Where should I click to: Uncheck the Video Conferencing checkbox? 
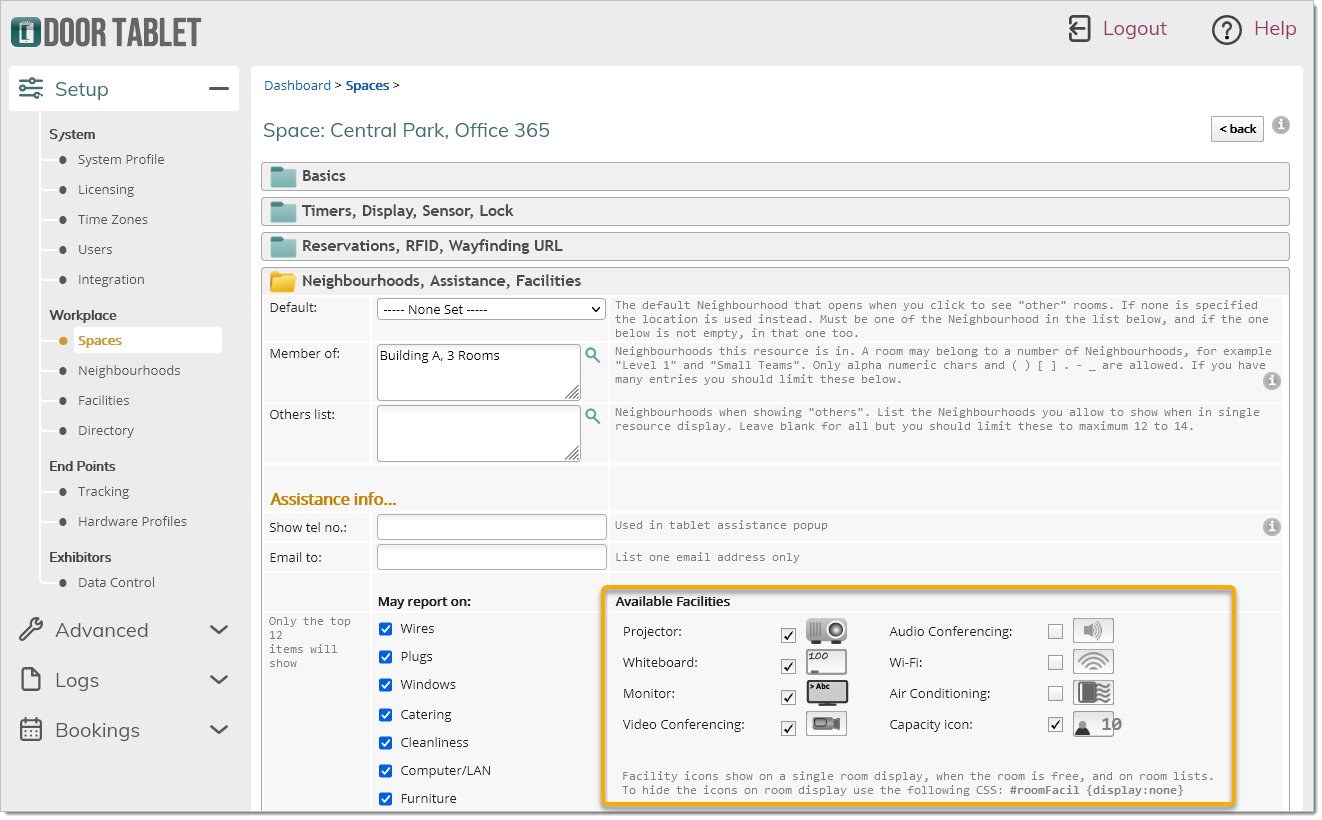pos(789,728)
